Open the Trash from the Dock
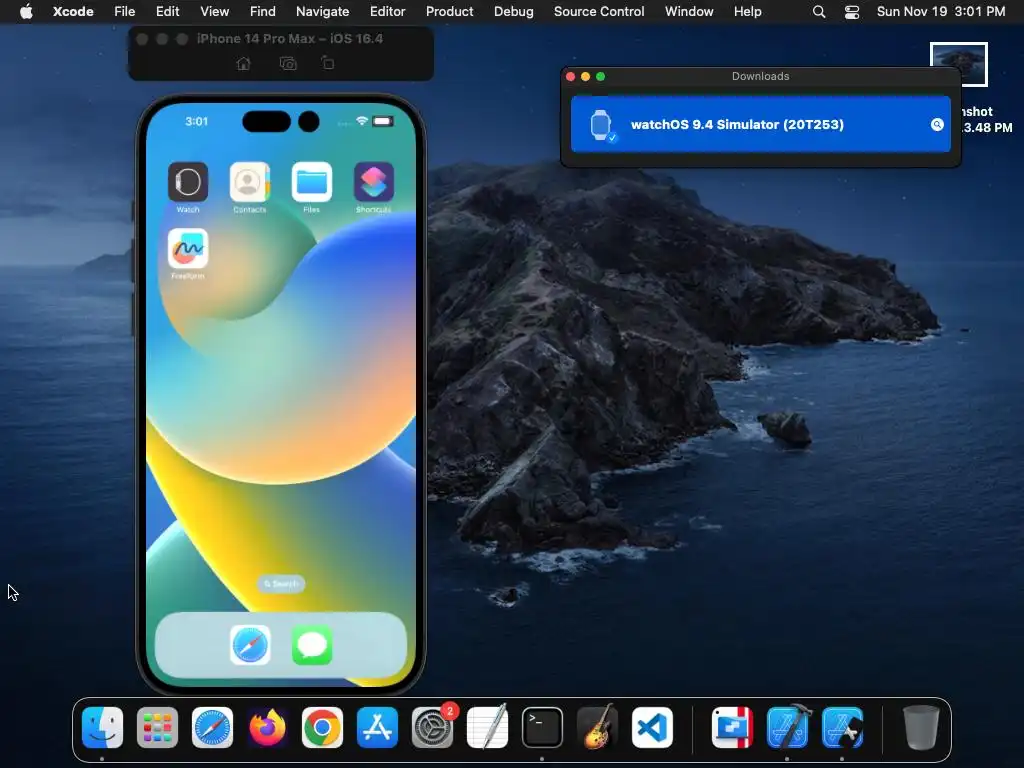 click(x=921, y=727)
